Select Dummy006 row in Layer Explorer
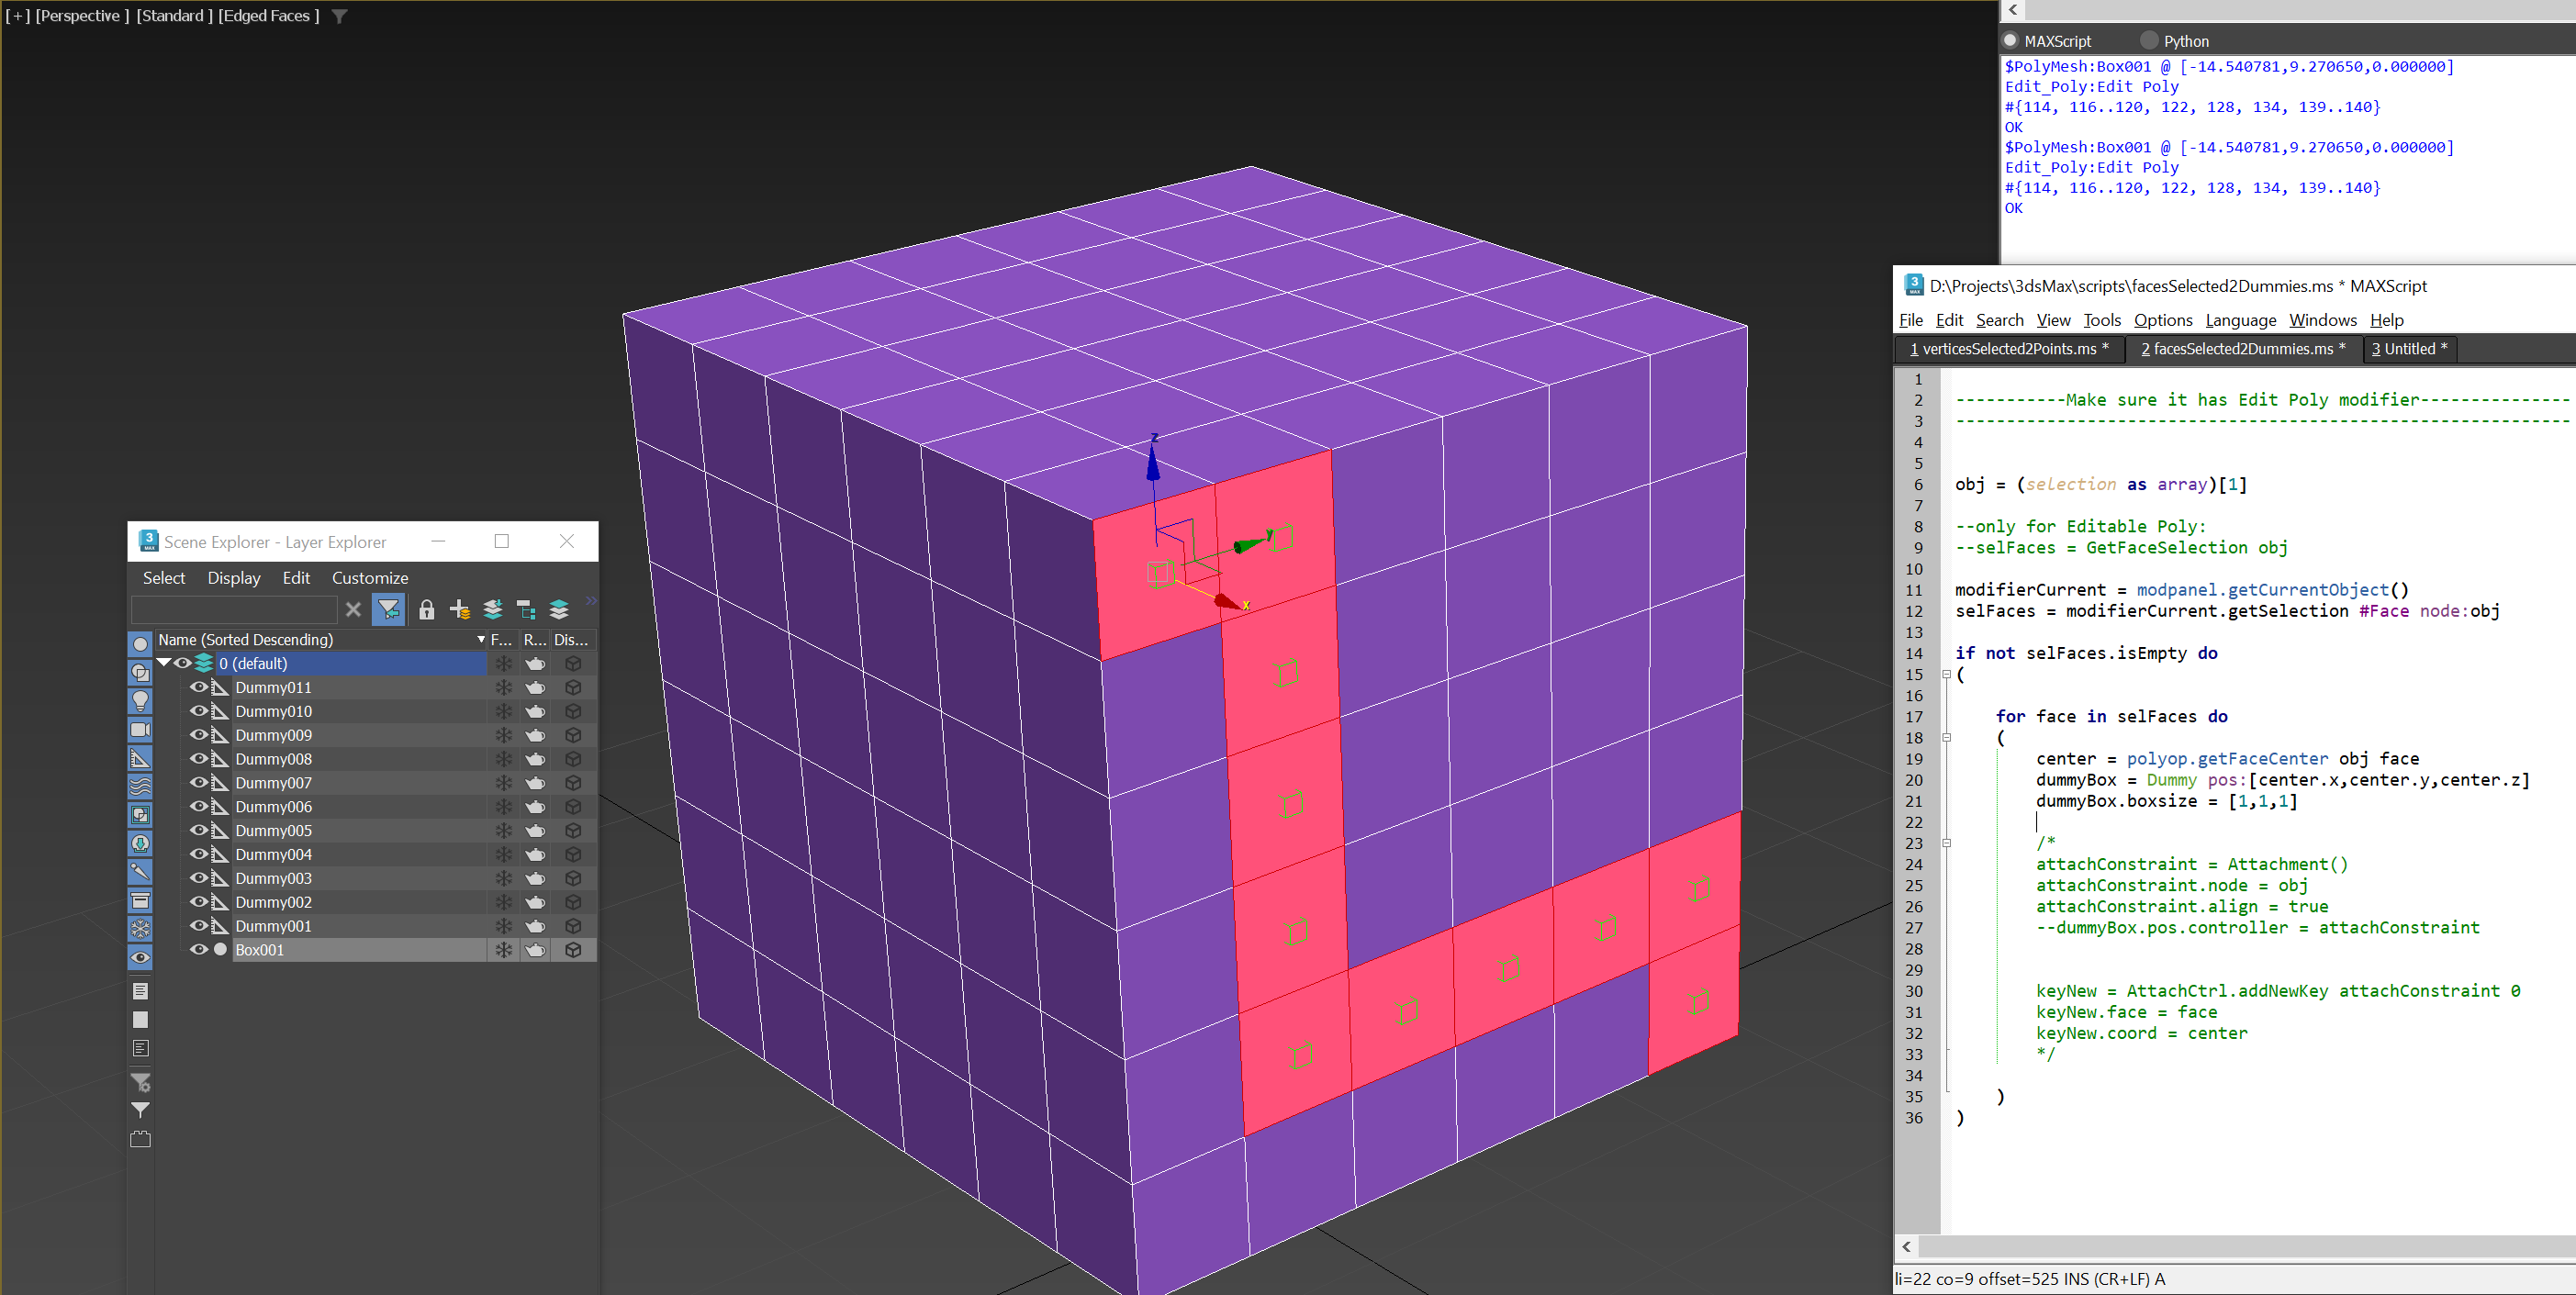 point(360,807)
